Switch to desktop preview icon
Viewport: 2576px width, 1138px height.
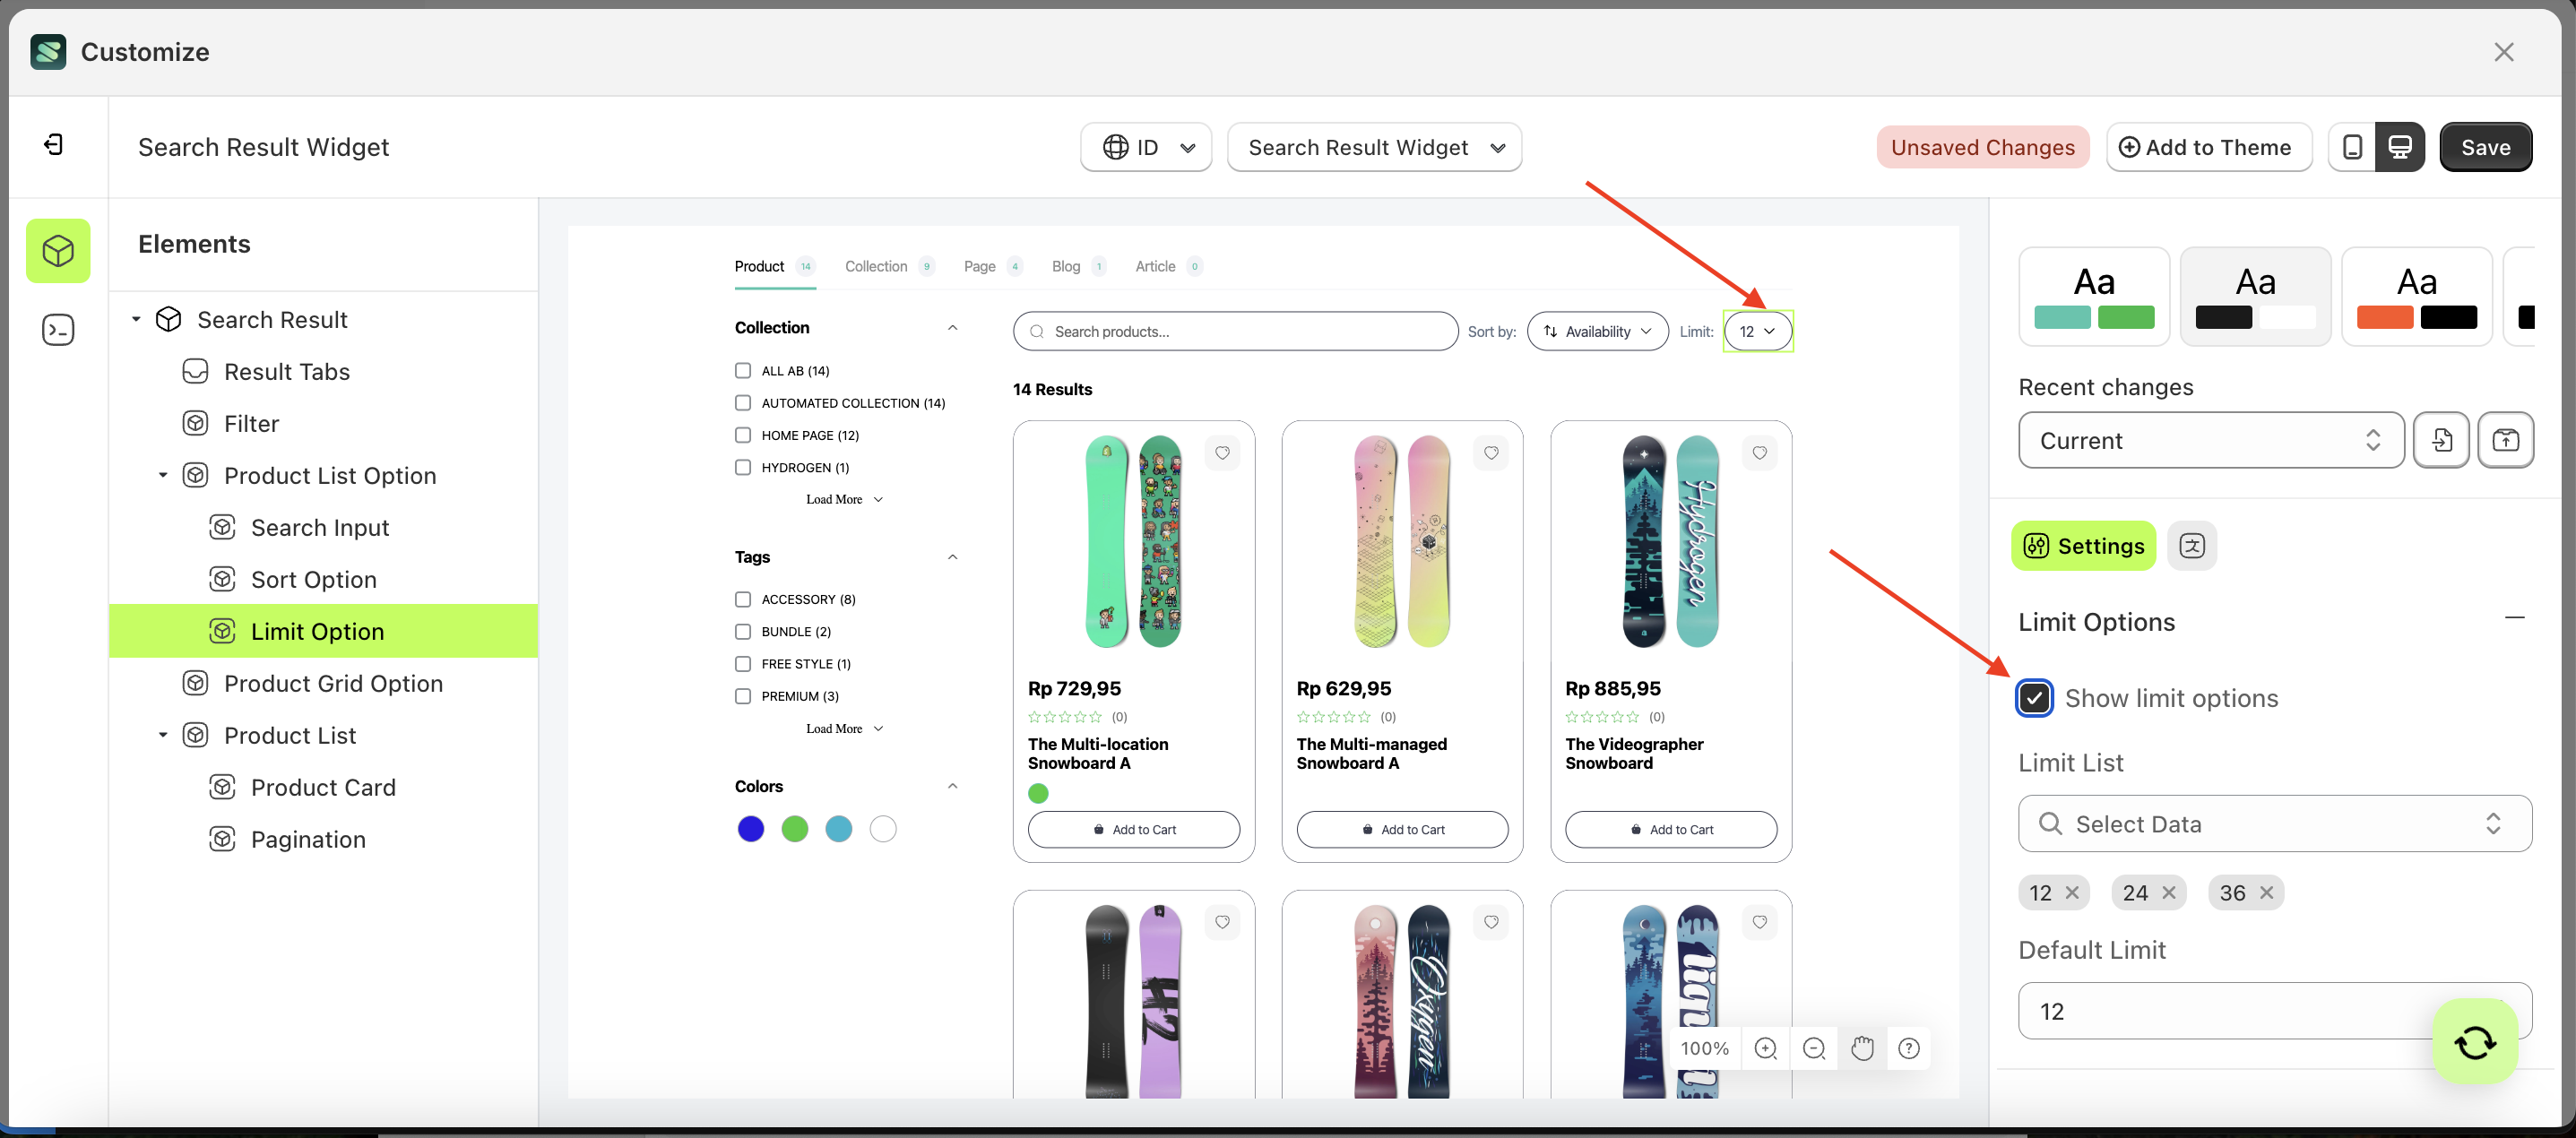[x=2402, y=146]
